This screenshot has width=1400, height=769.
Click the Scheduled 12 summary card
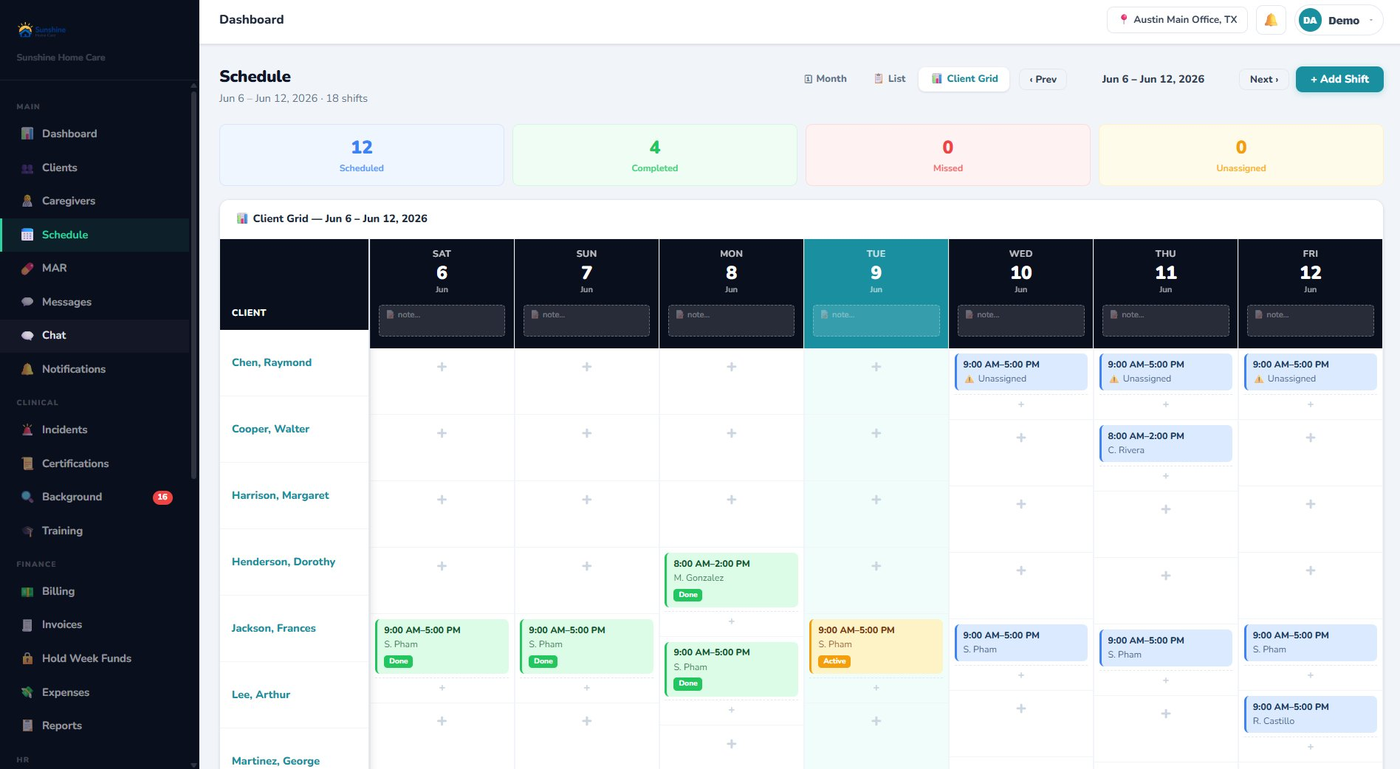click(x=362, y=155)
